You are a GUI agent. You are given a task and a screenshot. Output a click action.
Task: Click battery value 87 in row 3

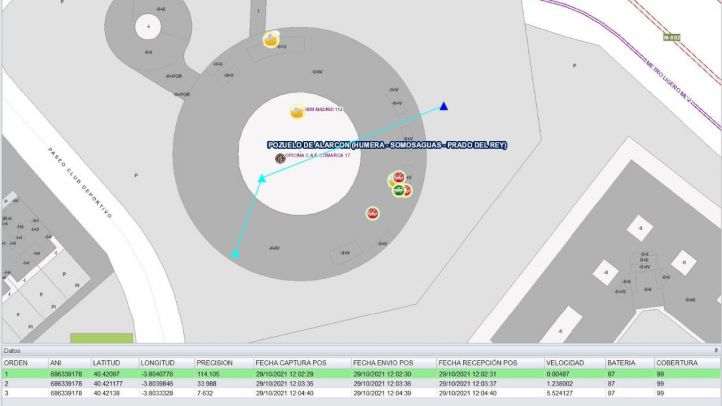click(x=611, y=393)
